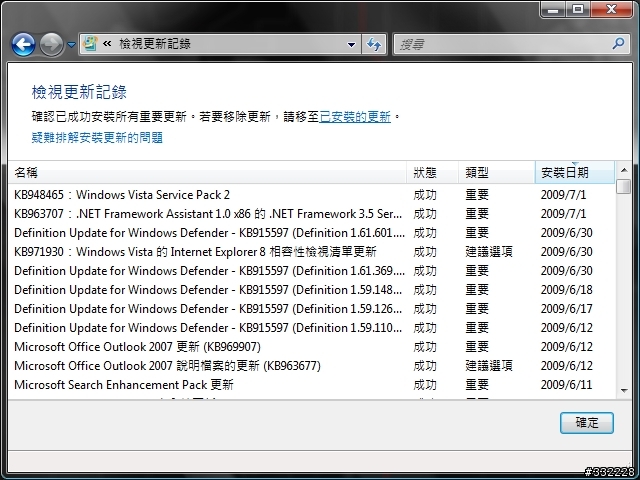640x480 pixels.
Task: Select KB971930 Internet Explorer 8 相容性 row
Action: coord(311,251)
